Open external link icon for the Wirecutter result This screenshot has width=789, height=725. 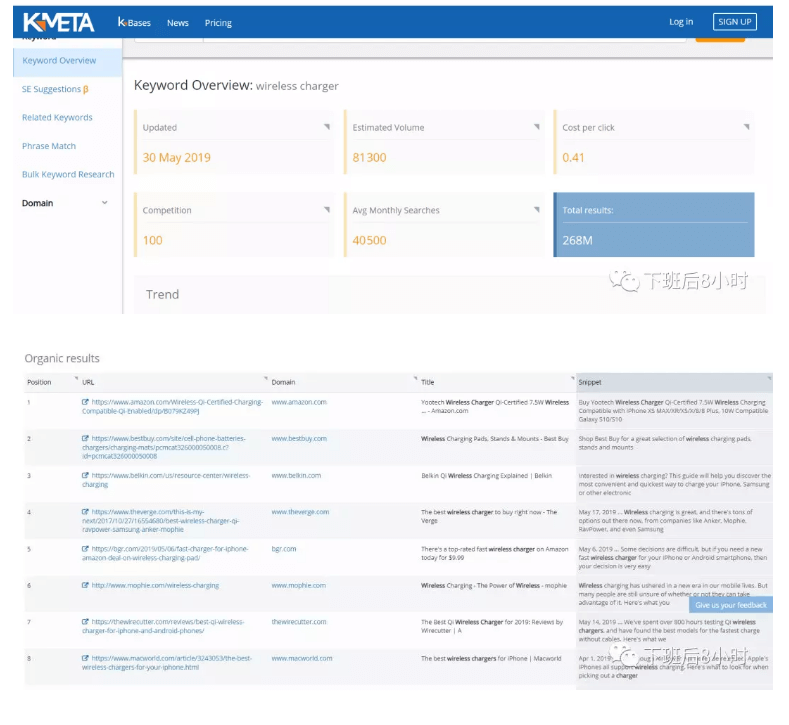[85, 622]
